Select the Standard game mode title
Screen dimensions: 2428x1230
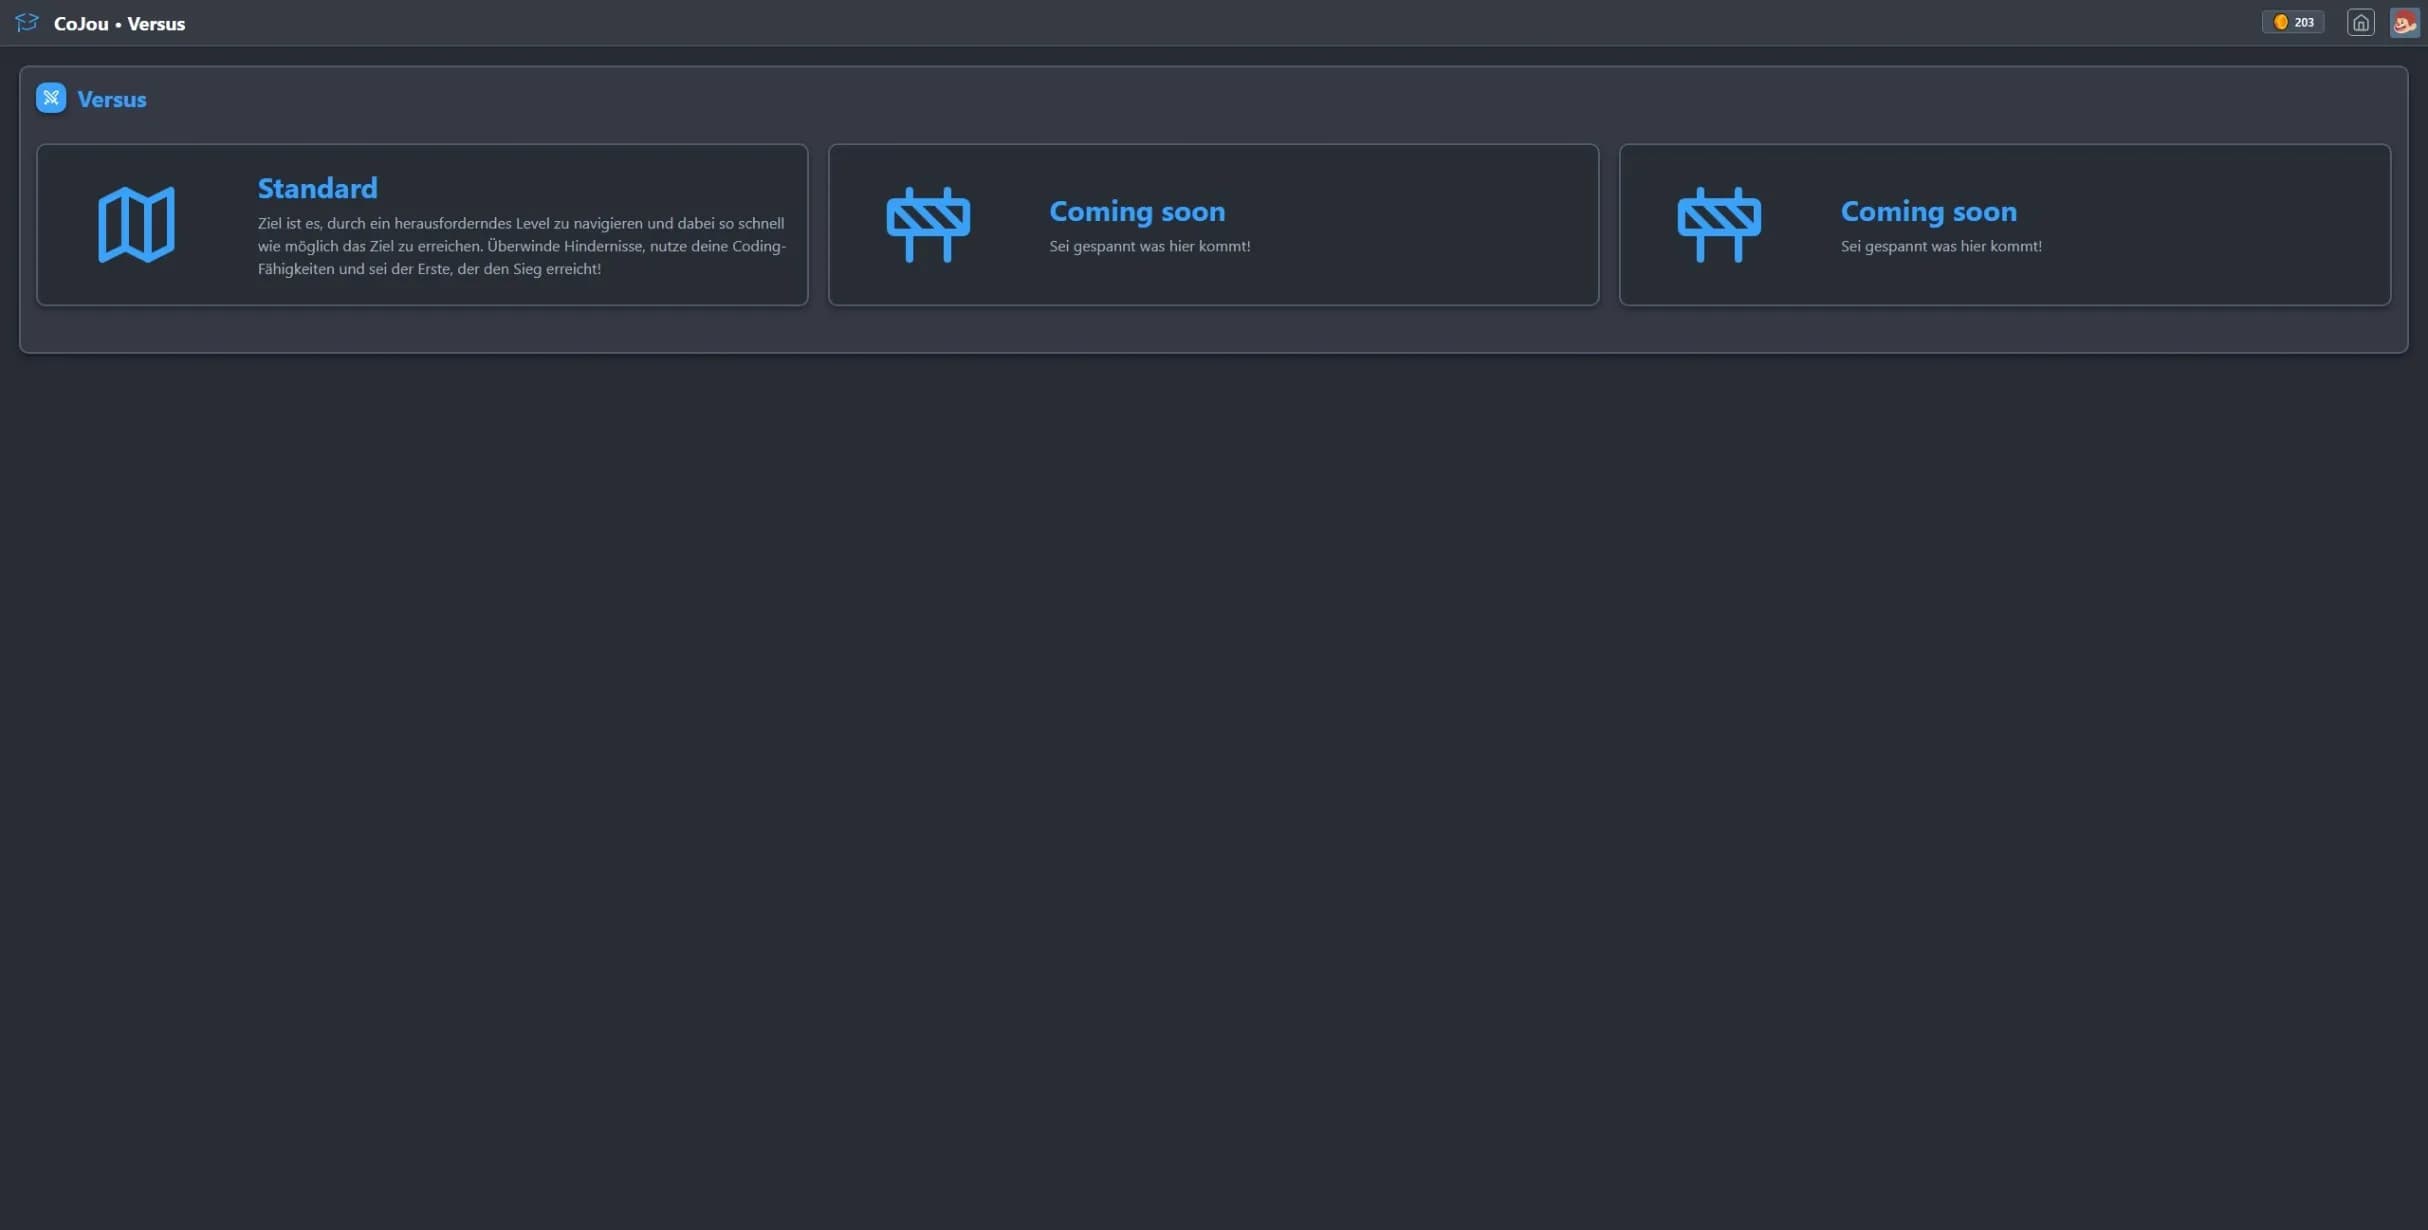318,188
